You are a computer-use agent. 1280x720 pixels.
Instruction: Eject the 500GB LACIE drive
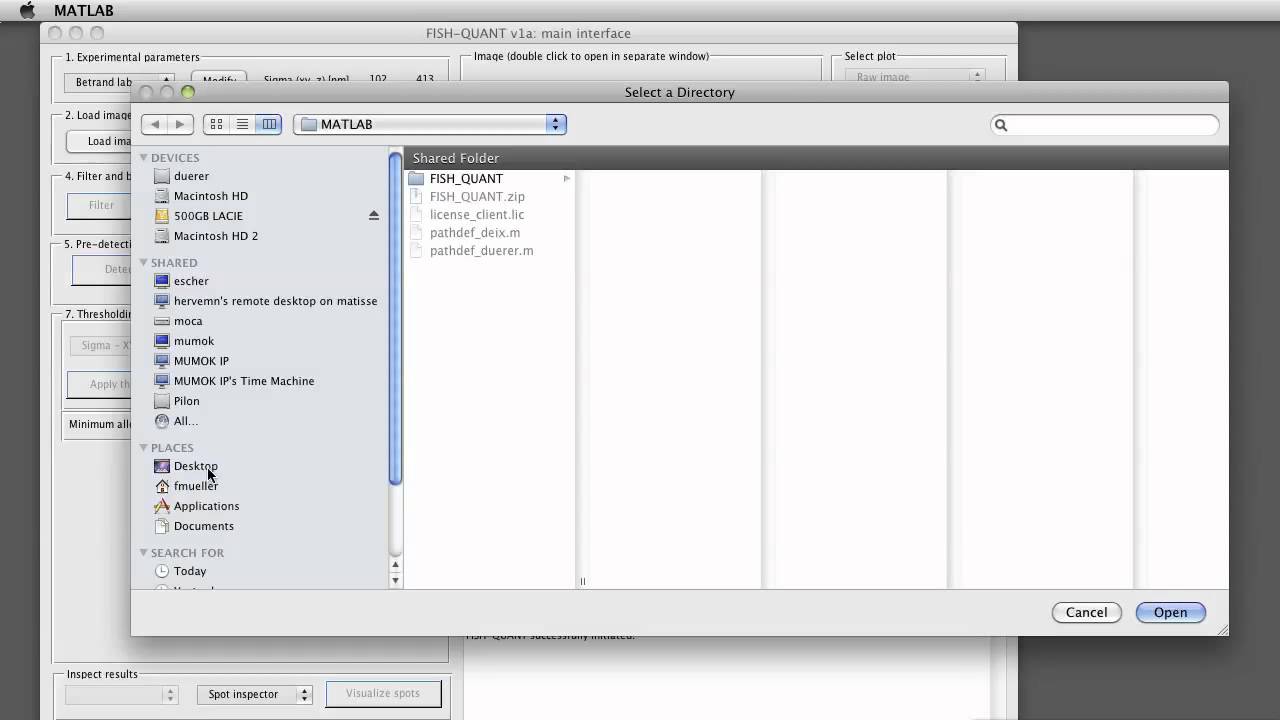(x=374, y=216)
